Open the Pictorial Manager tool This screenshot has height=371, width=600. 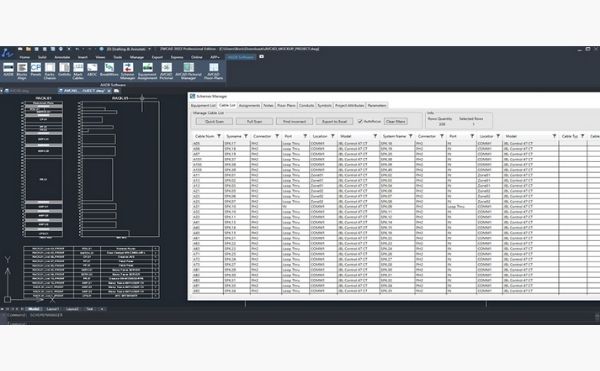tap(188, 71)
